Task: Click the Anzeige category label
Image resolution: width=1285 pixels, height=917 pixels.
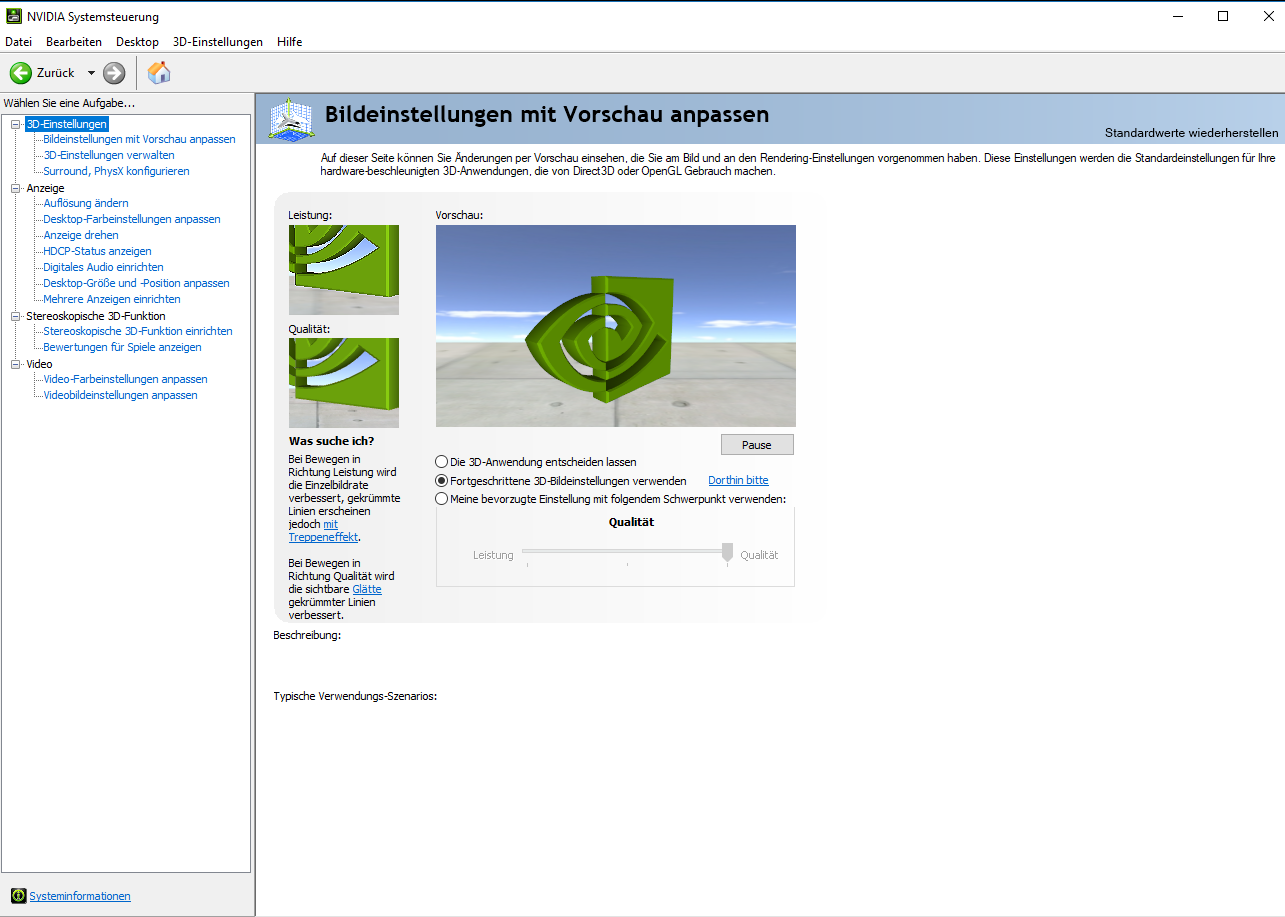Action: 45,188
